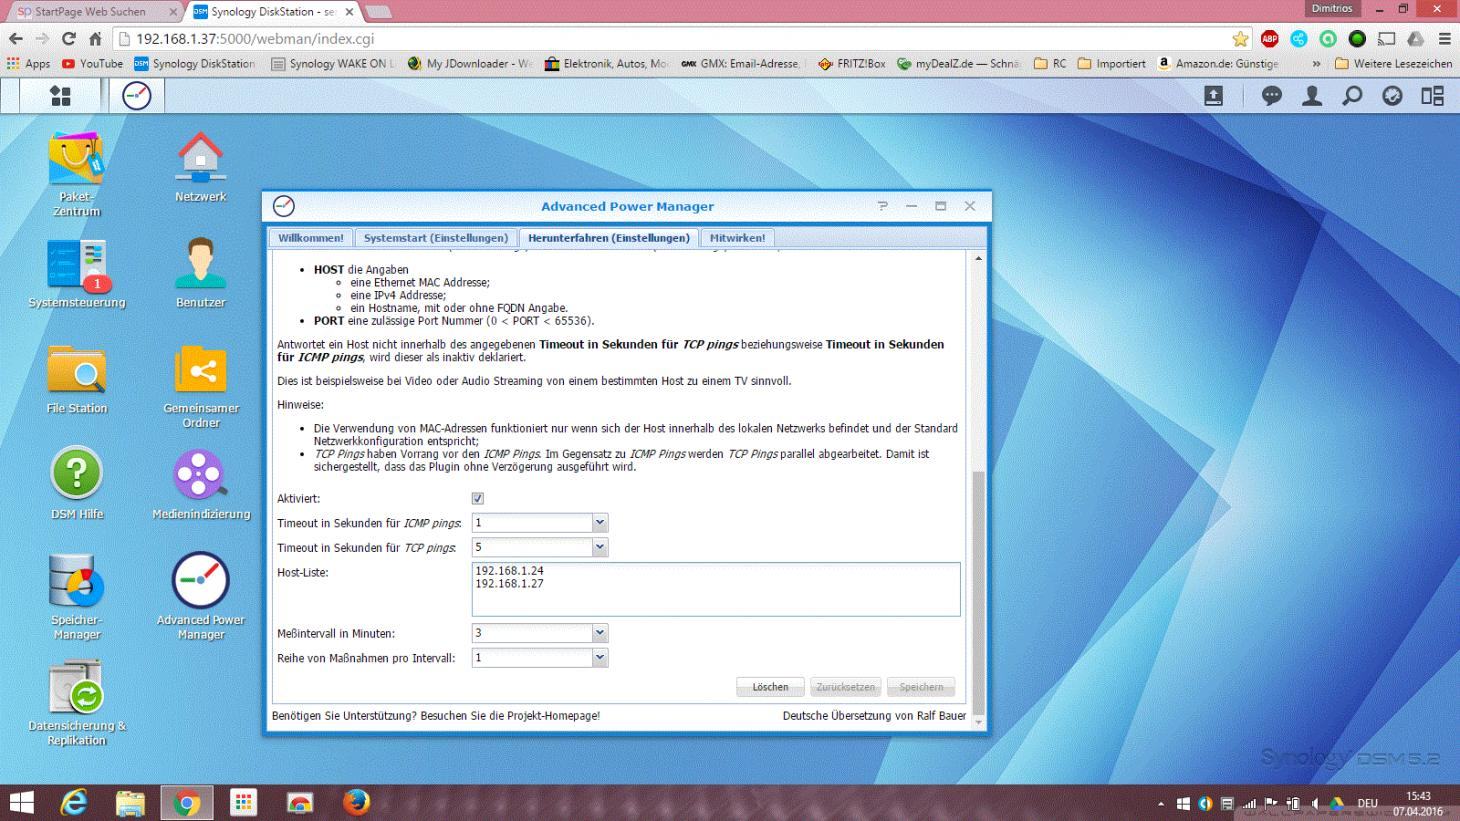
Task: Launch File Station from the desktop
Action: coord(77,379)
